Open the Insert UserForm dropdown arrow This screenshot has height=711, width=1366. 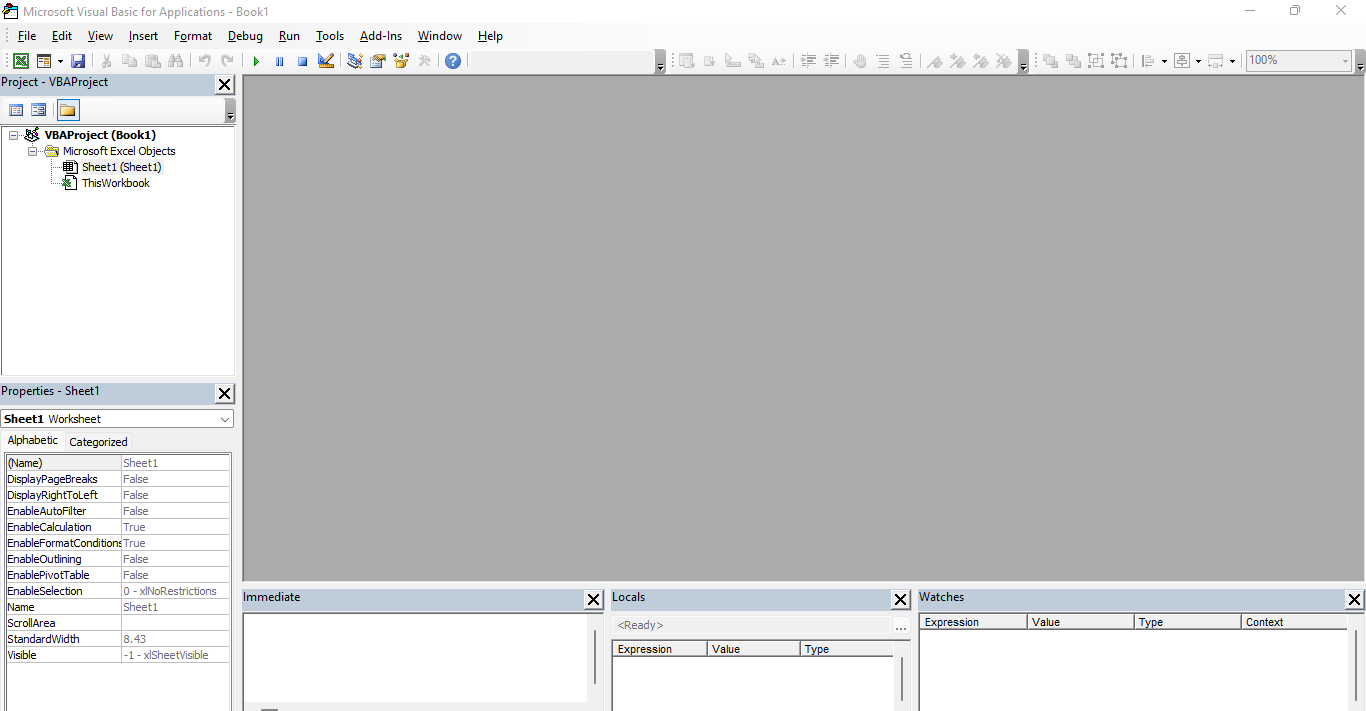pyautogui.click(x=58, y=60)
